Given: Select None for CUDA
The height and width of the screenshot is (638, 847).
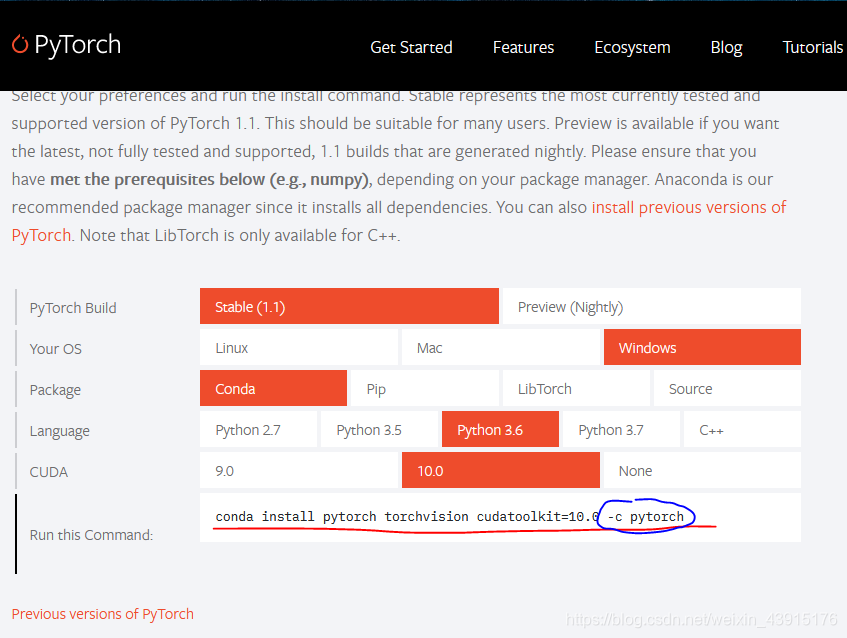Looking at the screenshot, I should pyautogui.click(x=702, y=471).
